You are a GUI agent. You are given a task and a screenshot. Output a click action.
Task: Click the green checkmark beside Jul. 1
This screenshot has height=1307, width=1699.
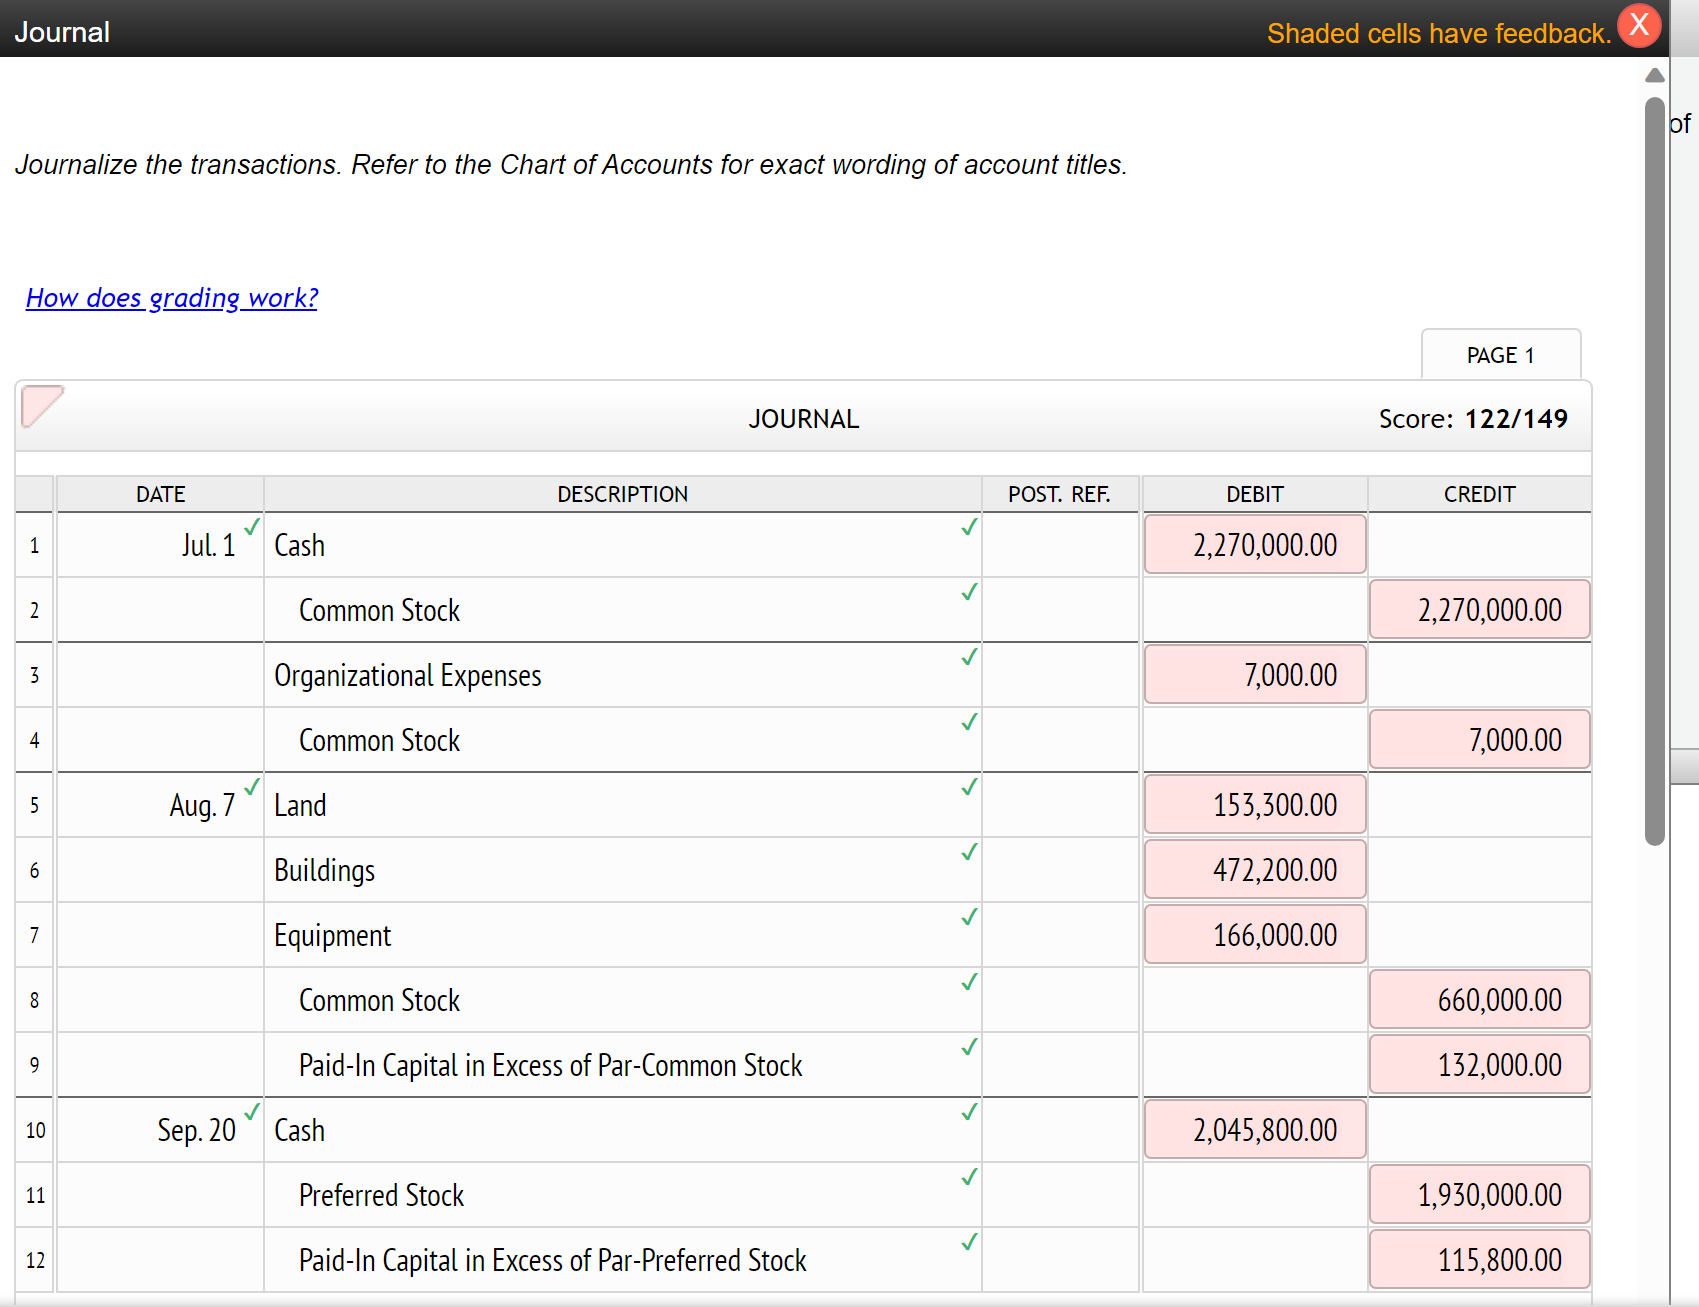tap(252, 526)
